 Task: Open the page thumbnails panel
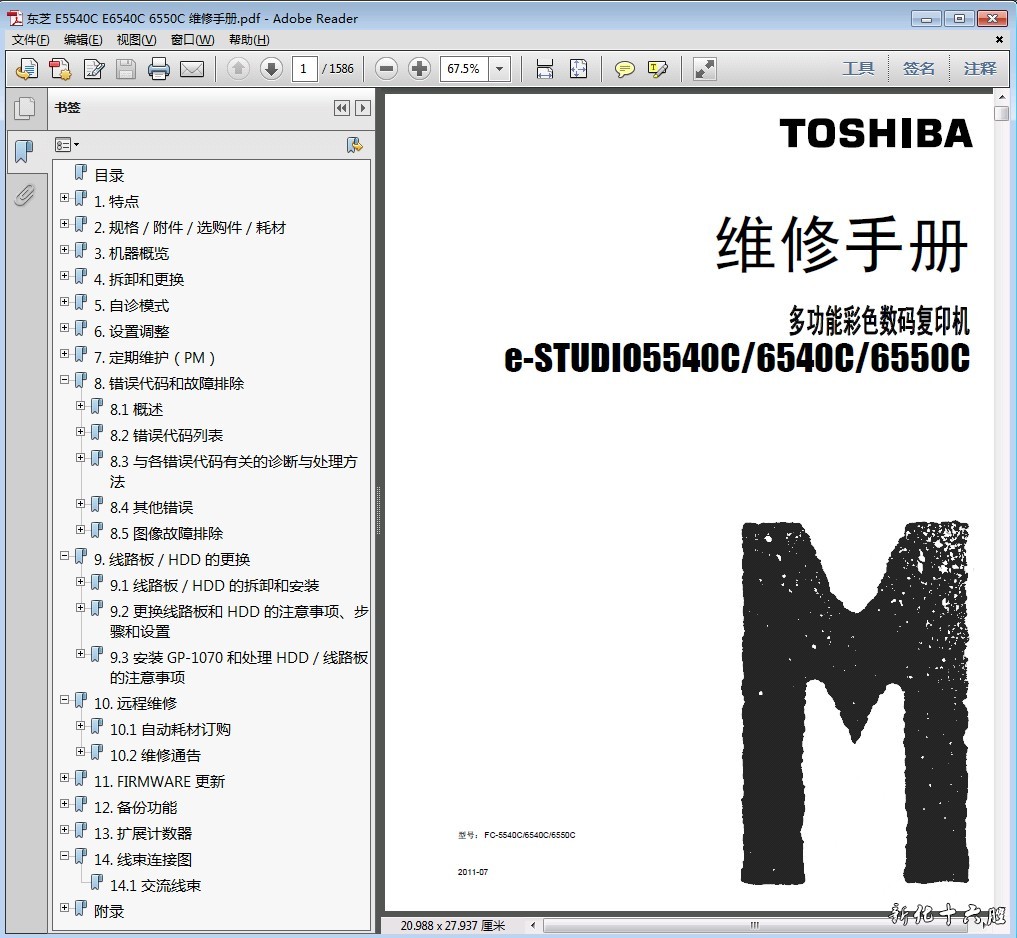(x=24, y=109)
